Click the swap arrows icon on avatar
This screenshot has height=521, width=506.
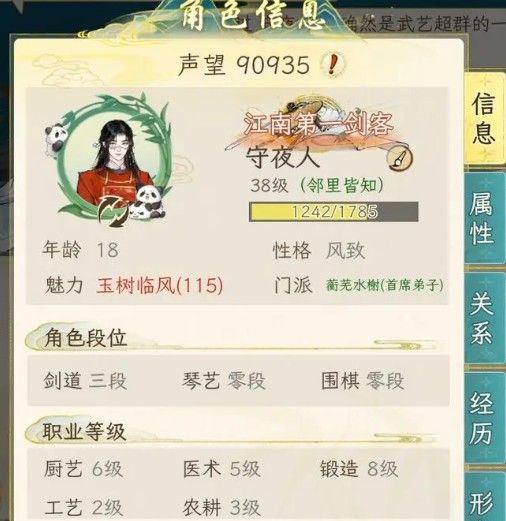point(114,212)
